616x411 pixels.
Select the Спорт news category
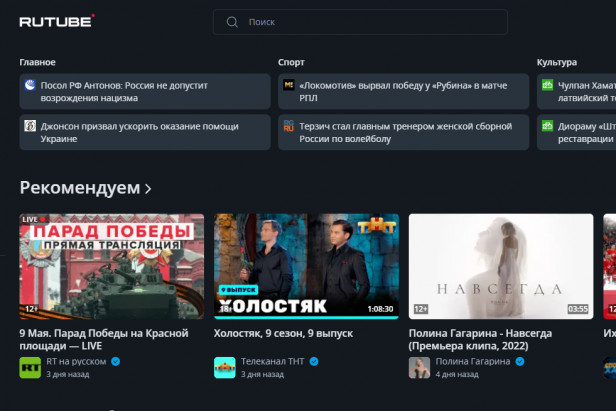point(291,62)
